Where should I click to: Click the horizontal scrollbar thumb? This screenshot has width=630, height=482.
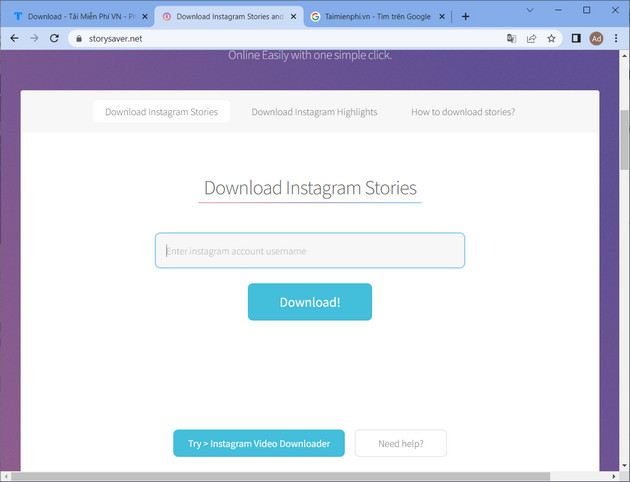(280, 476)
